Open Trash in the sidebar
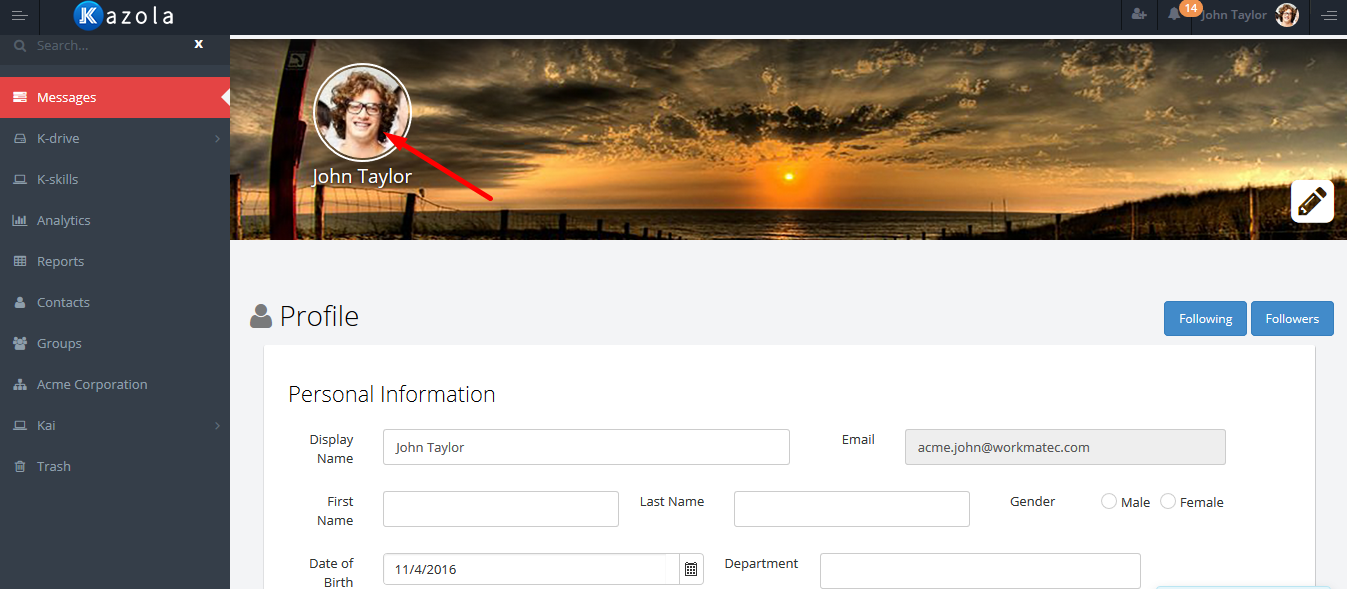This screenshot has height=589, width=1347. tap(115, 466)
